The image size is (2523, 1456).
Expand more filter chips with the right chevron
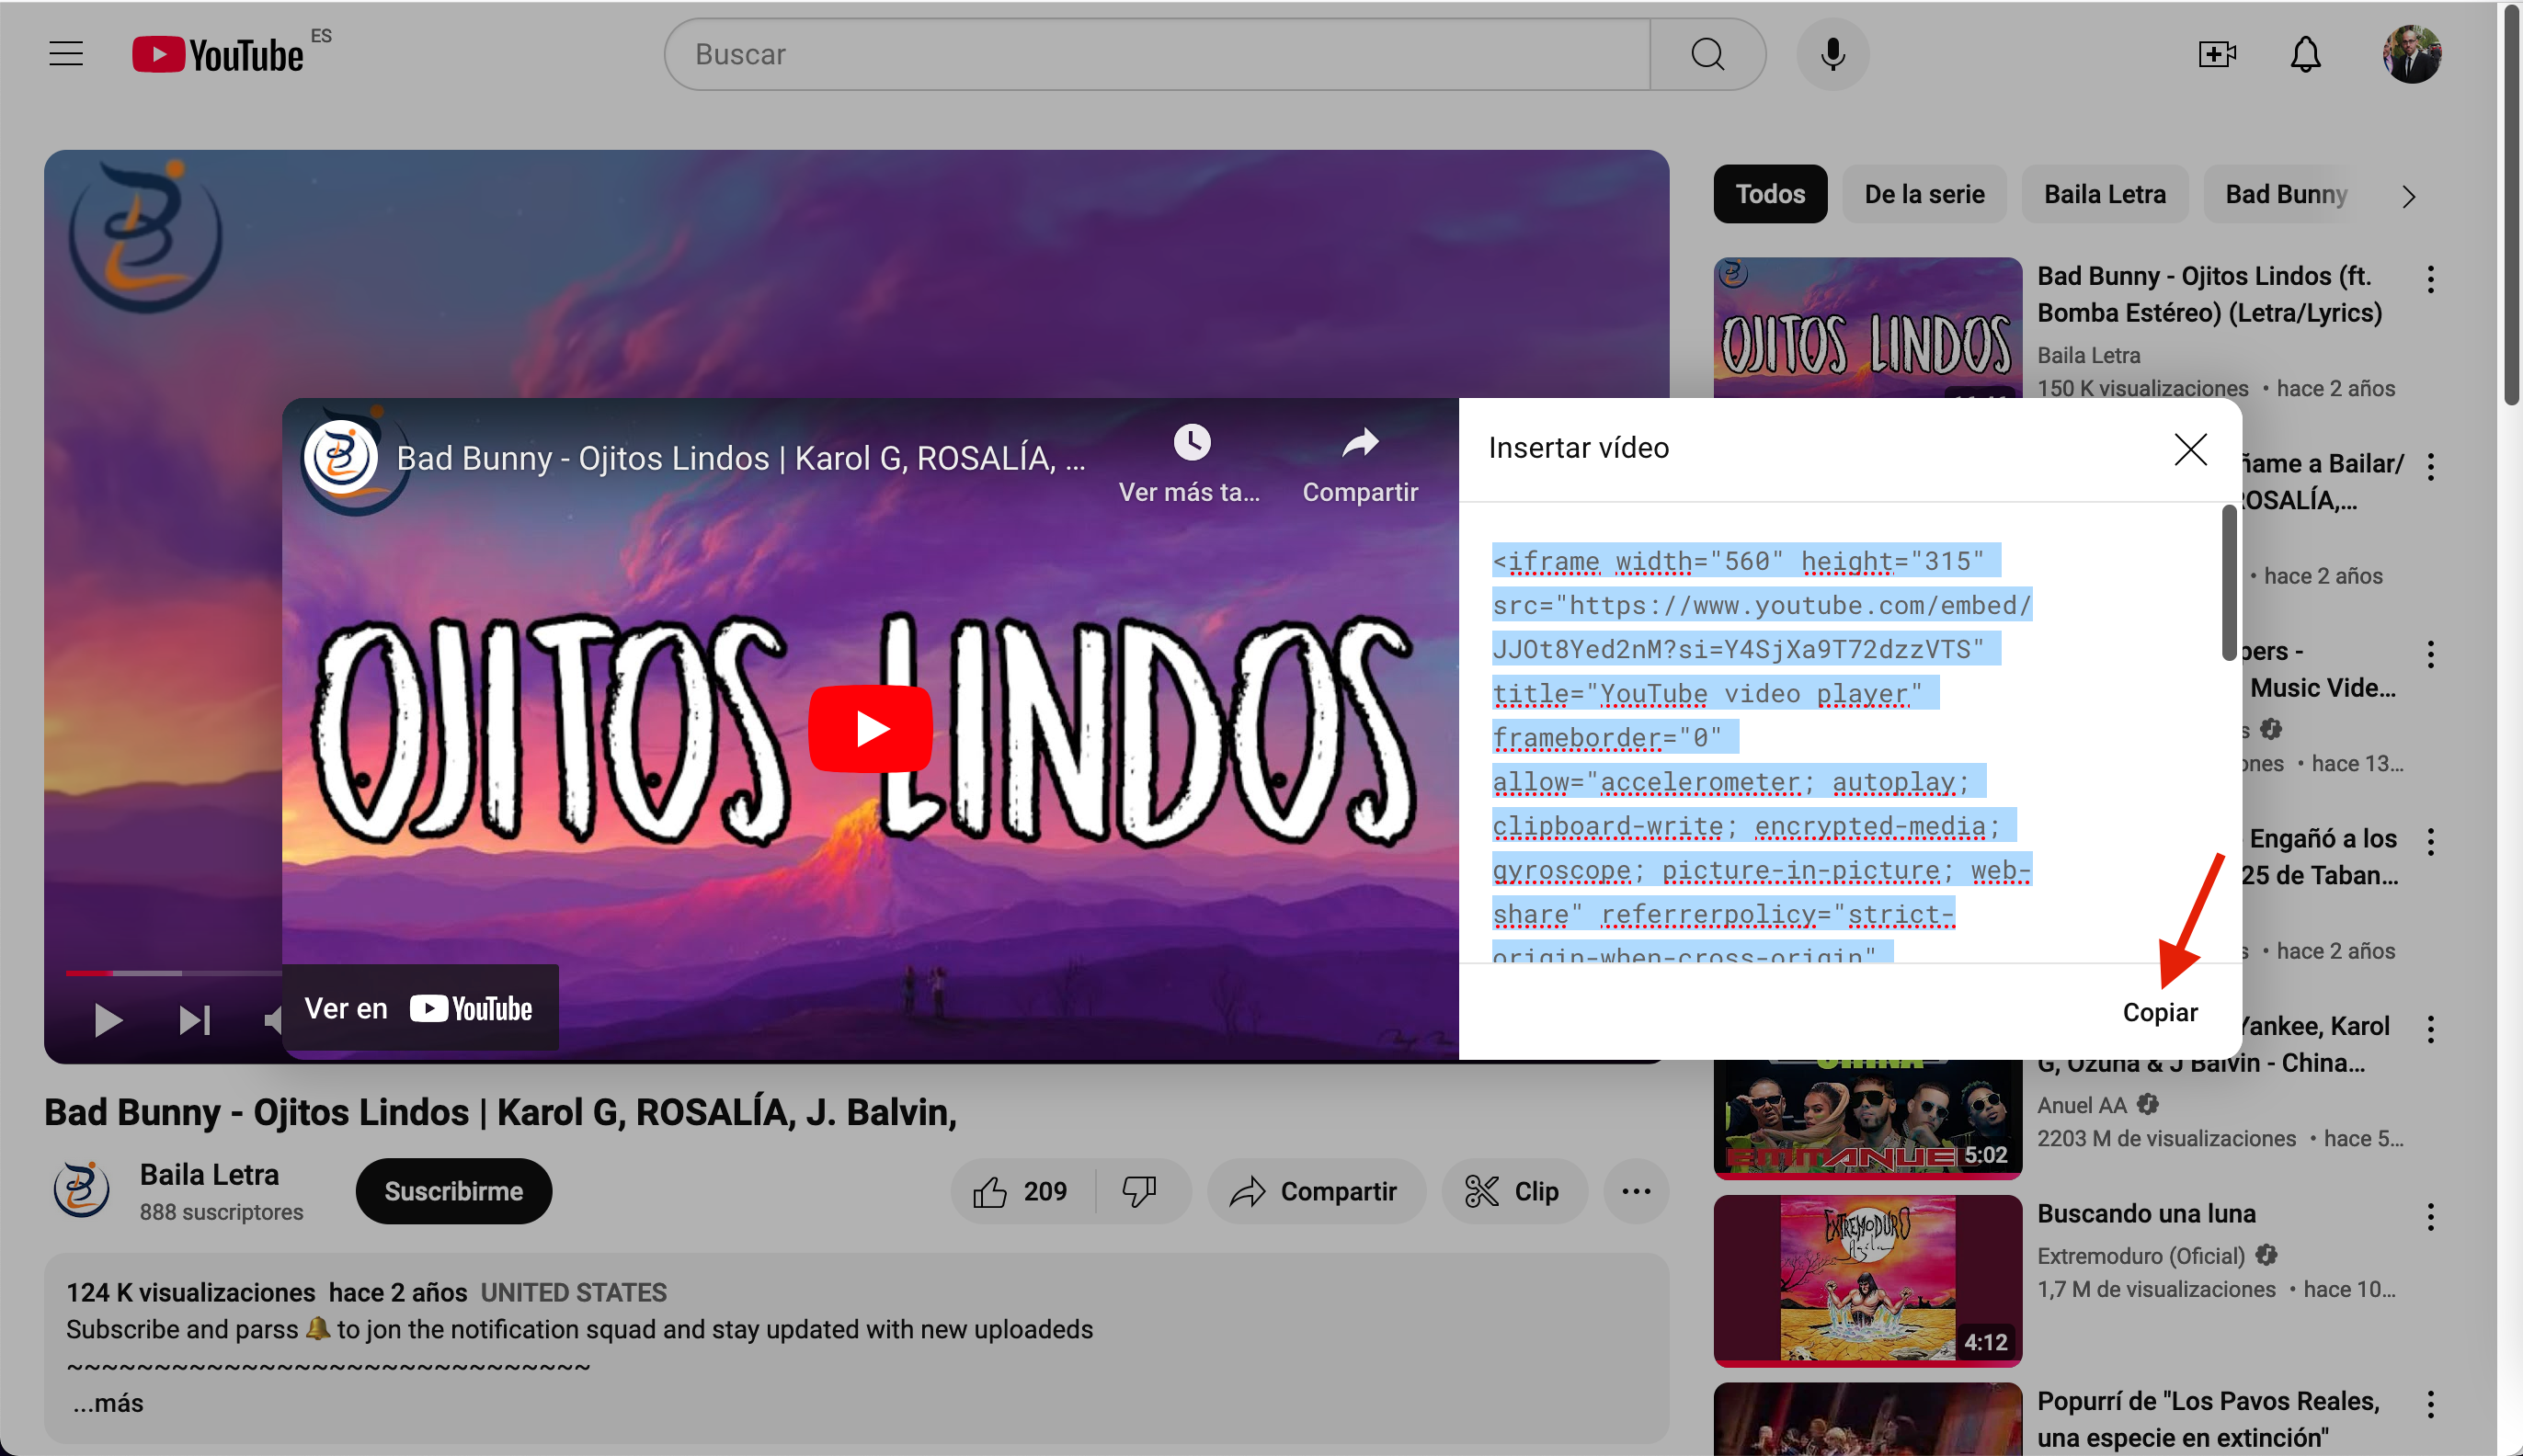tap(2408, 194)
